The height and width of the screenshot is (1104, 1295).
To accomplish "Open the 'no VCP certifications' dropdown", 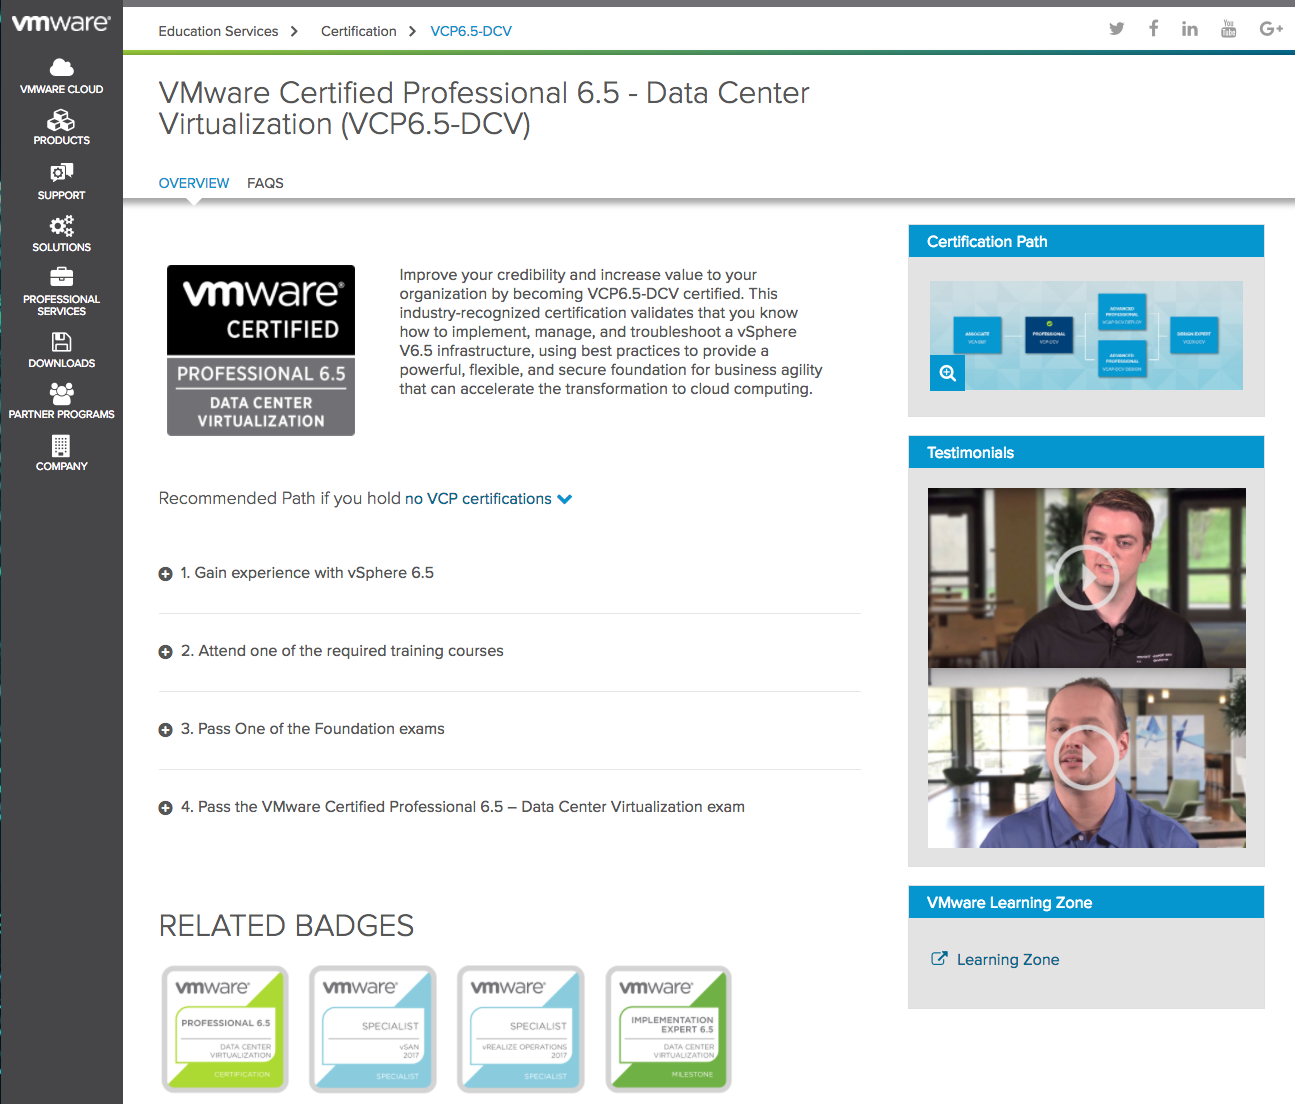I will tap(488, 499).
